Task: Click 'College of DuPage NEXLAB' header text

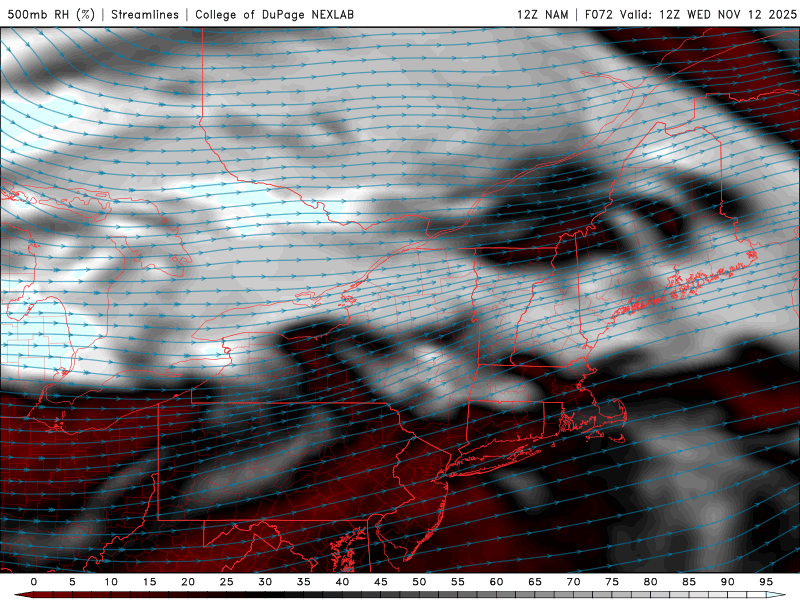Action: point(274,14)
